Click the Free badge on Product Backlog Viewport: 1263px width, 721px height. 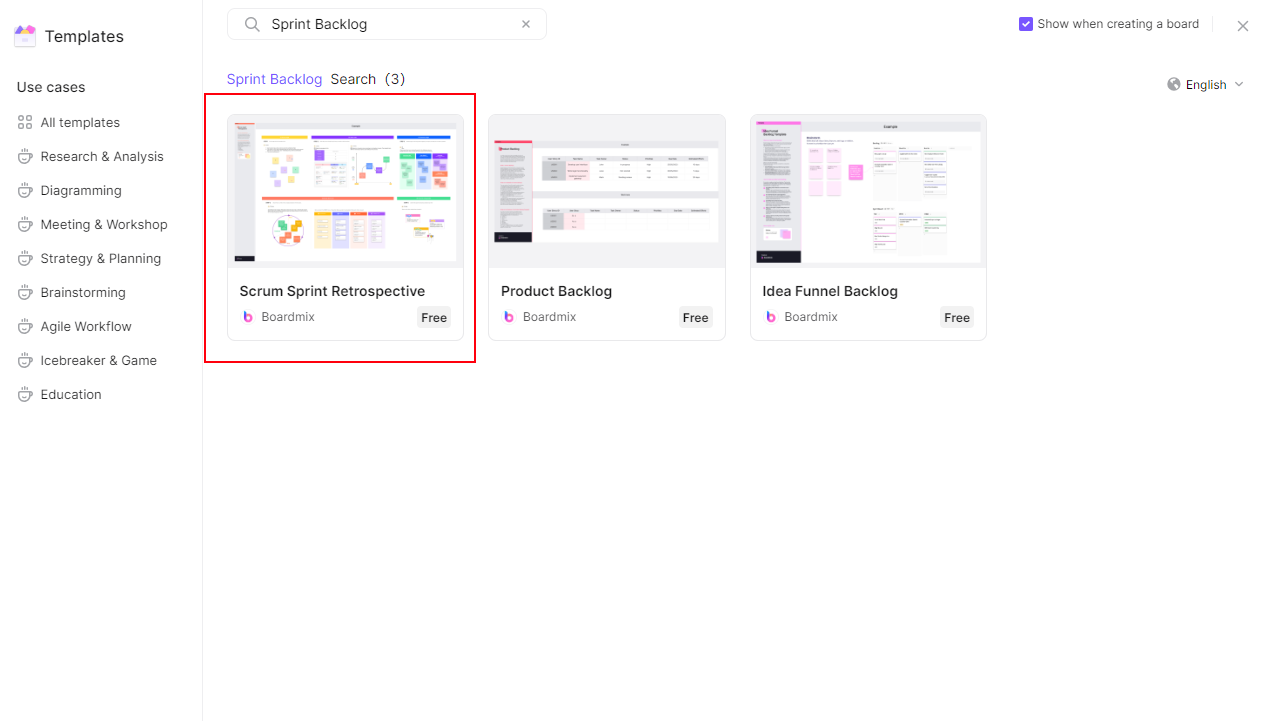point(696,317)
